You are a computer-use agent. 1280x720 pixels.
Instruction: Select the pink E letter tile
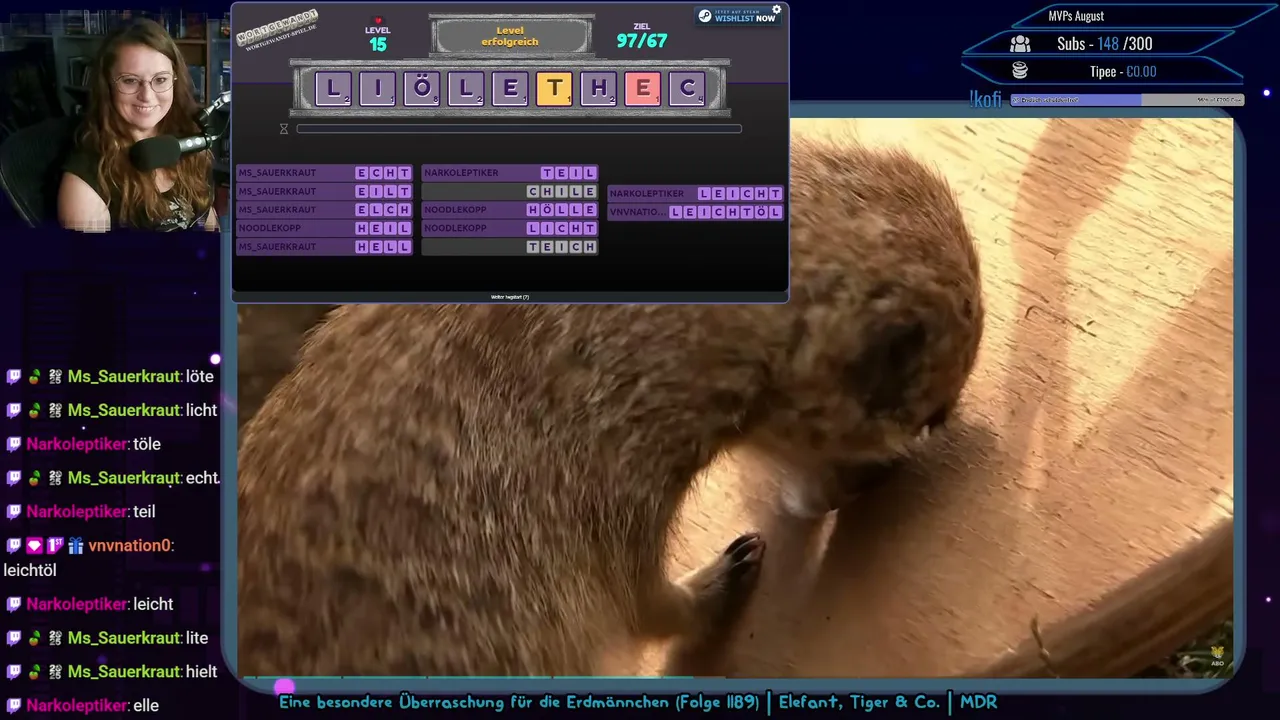[642, 88]
